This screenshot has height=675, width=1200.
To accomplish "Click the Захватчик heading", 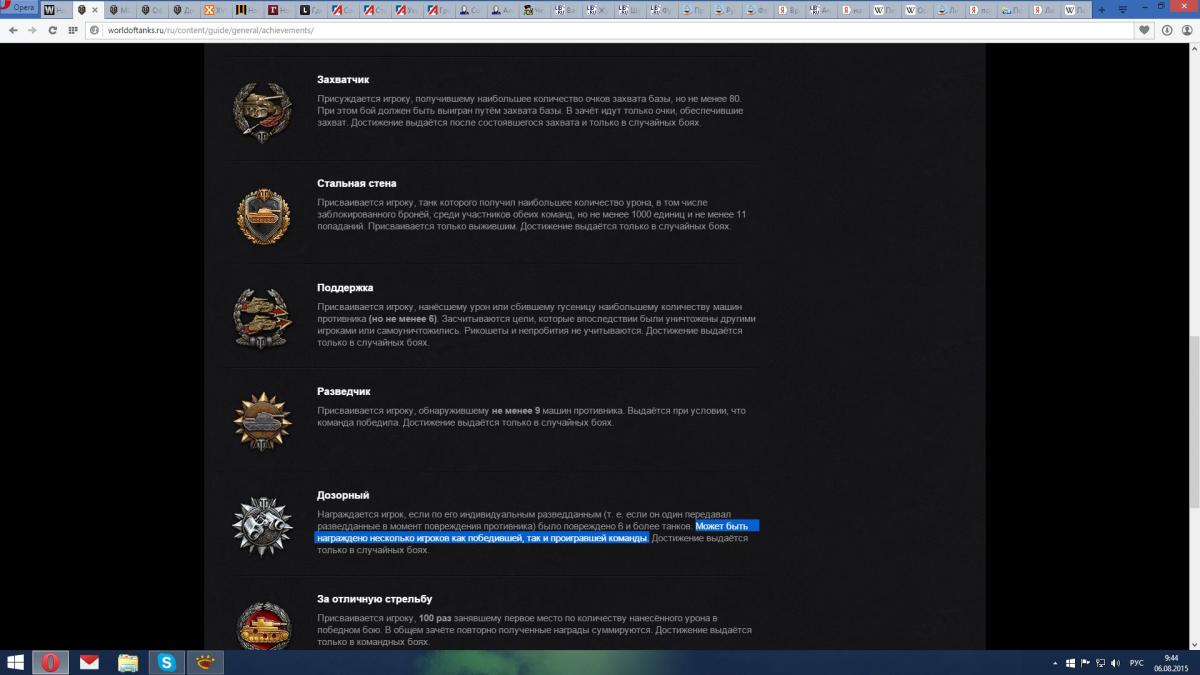I will pos(343,79).
